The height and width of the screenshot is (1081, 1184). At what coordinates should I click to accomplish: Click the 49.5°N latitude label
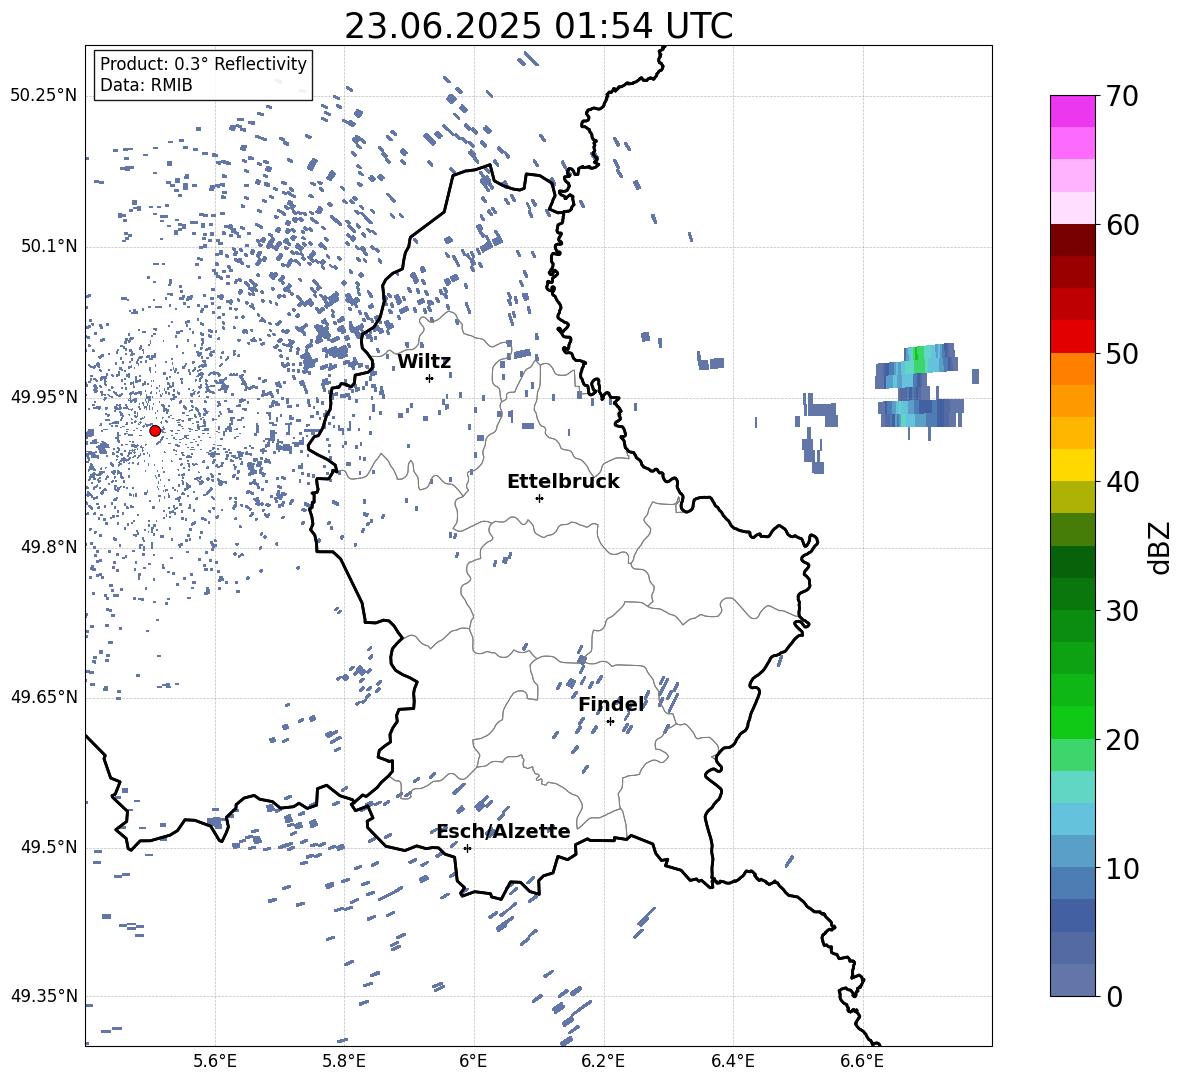pos(48,847)
